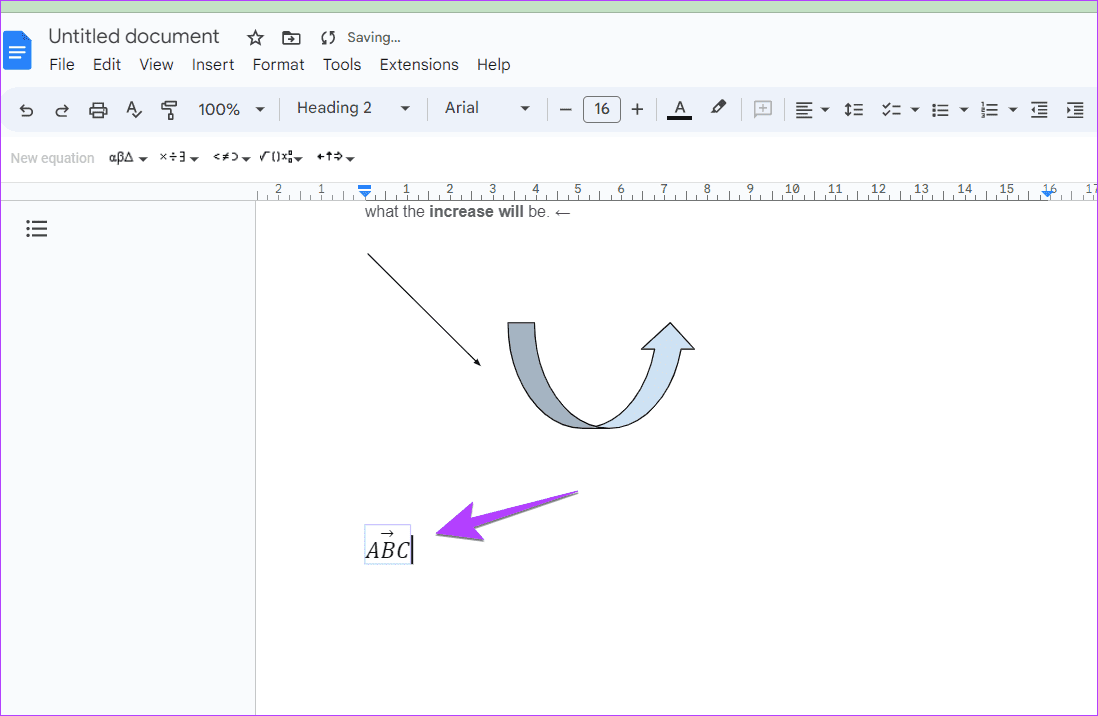
Task: Open the highlight color pen tool
Action: point(718,108)
